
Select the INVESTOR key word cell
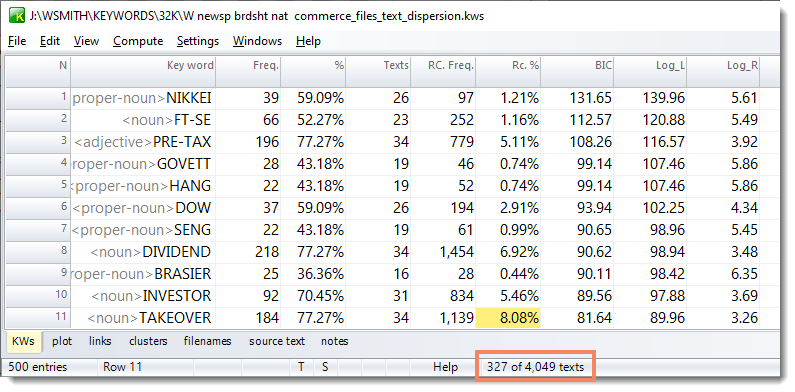(143, 296)
